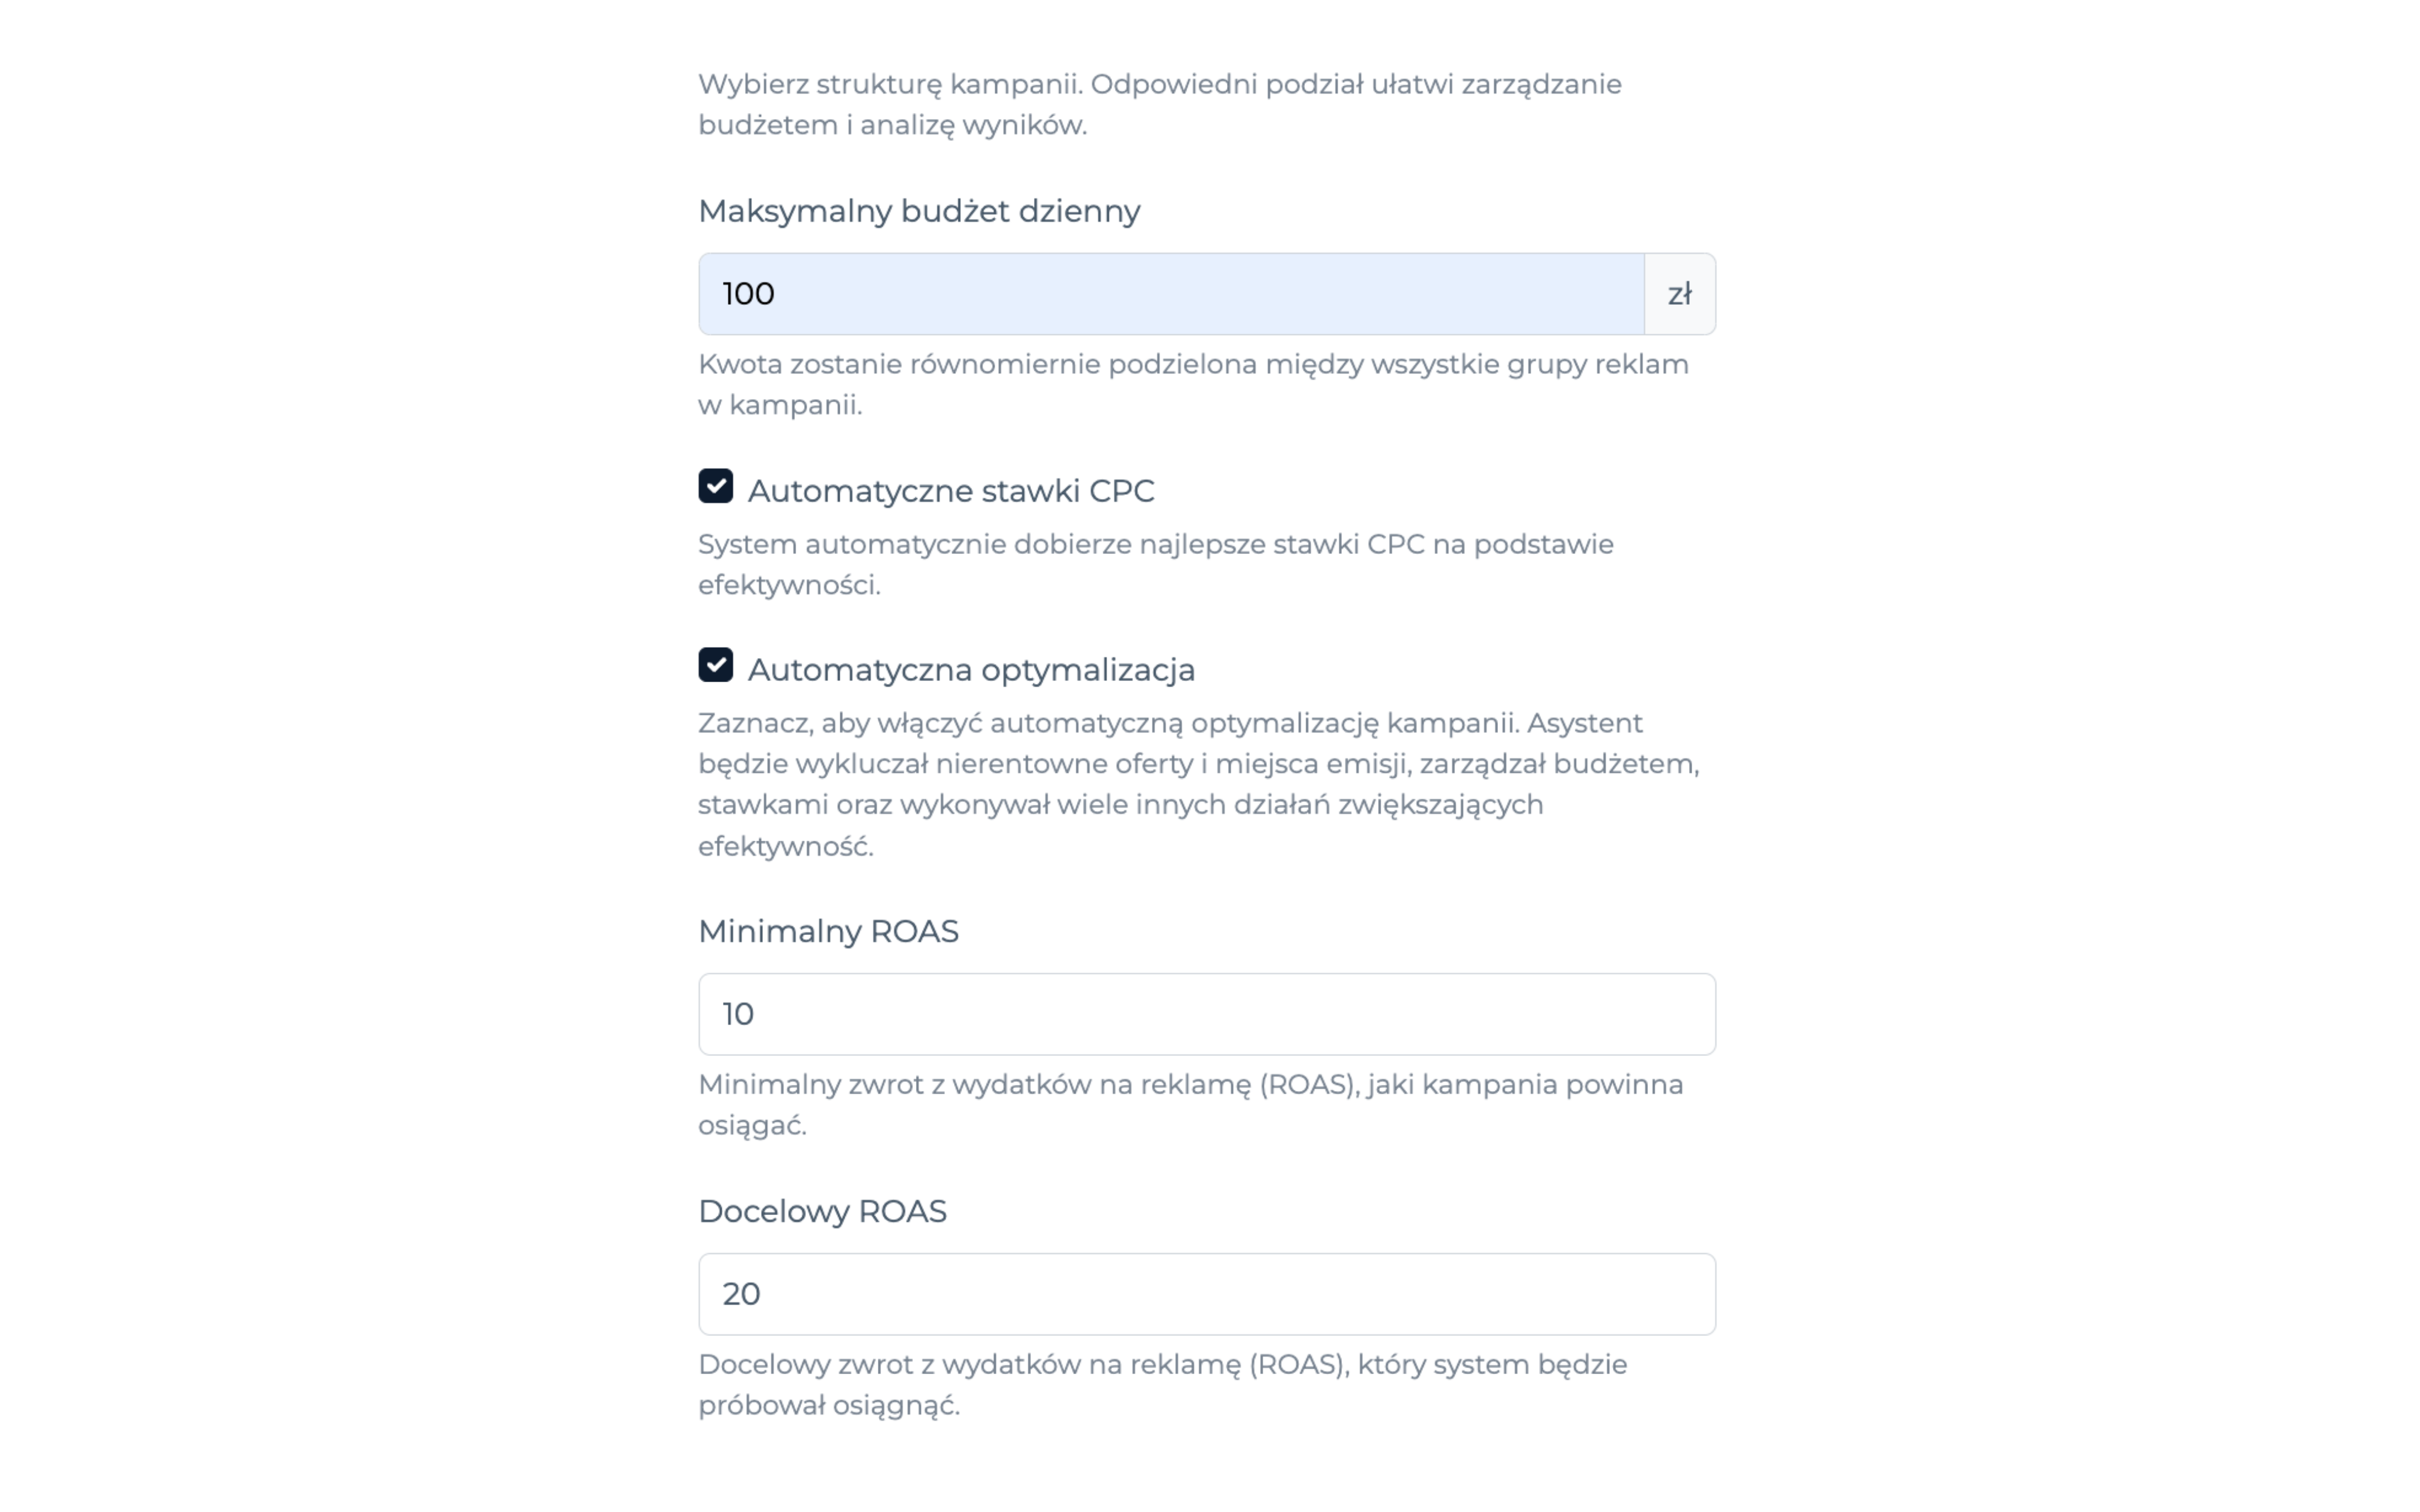Click the Docelowy ROAS field label
Screen dimensions: 2420x1512
point(822,1211)
